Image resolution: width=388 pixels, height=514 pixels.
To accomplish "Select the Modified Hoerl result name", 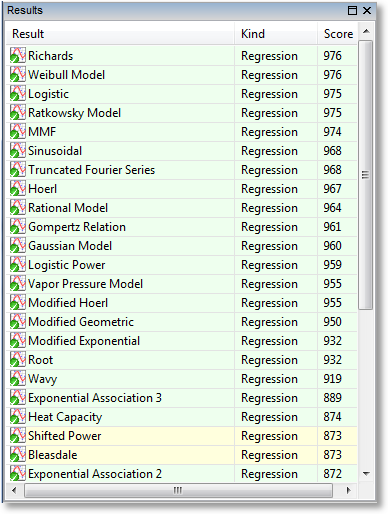I will pyautogui.click(x=68, y=303).
